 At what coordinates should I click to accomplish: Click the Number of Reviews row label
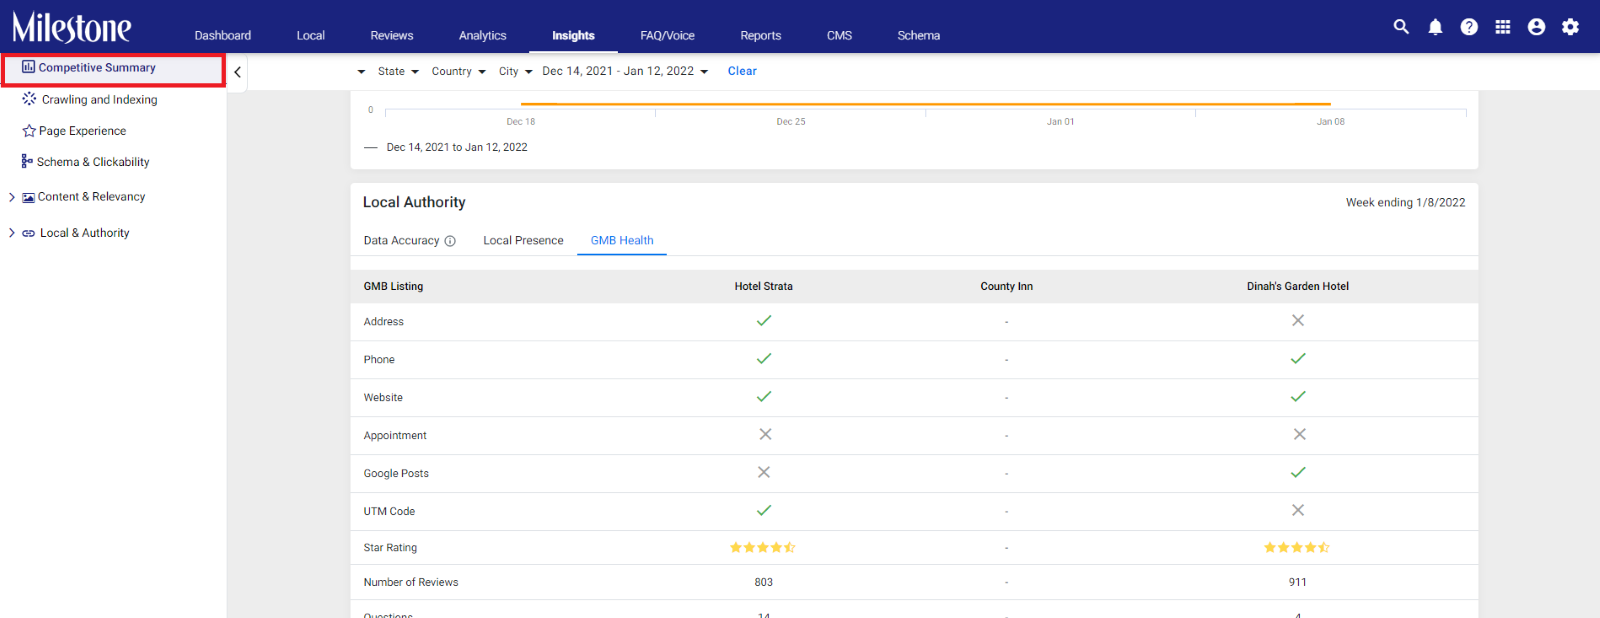click(x=411, y=582)
